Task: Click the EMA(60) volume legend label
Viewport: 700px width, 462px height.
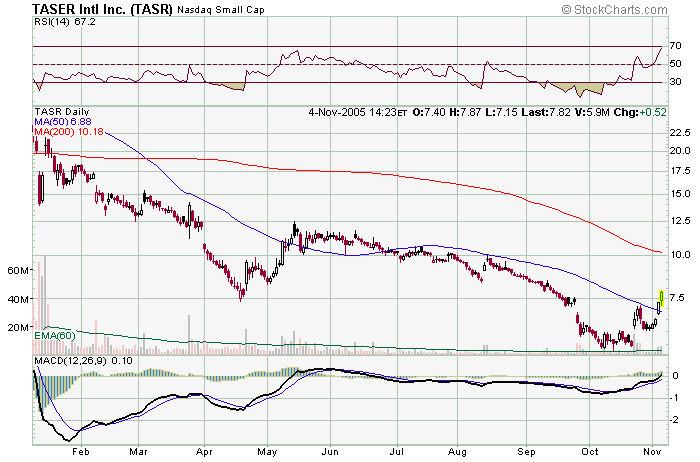Action: [x=55, y=335]
